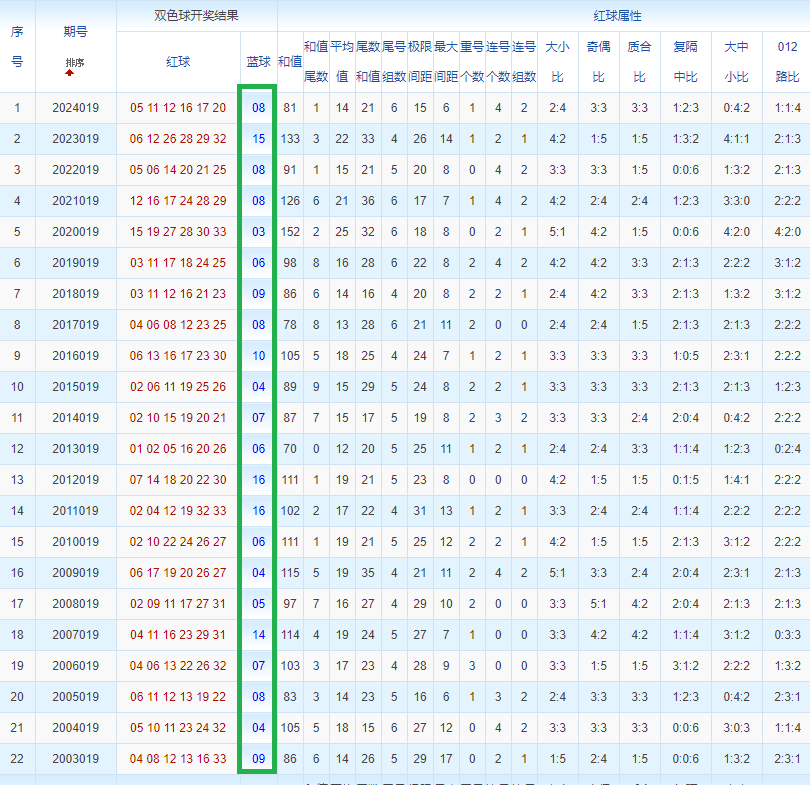Select the 奇偶比 column header
Image resolution: width=810 pixels, height=785 pixels.
point(599,62)
